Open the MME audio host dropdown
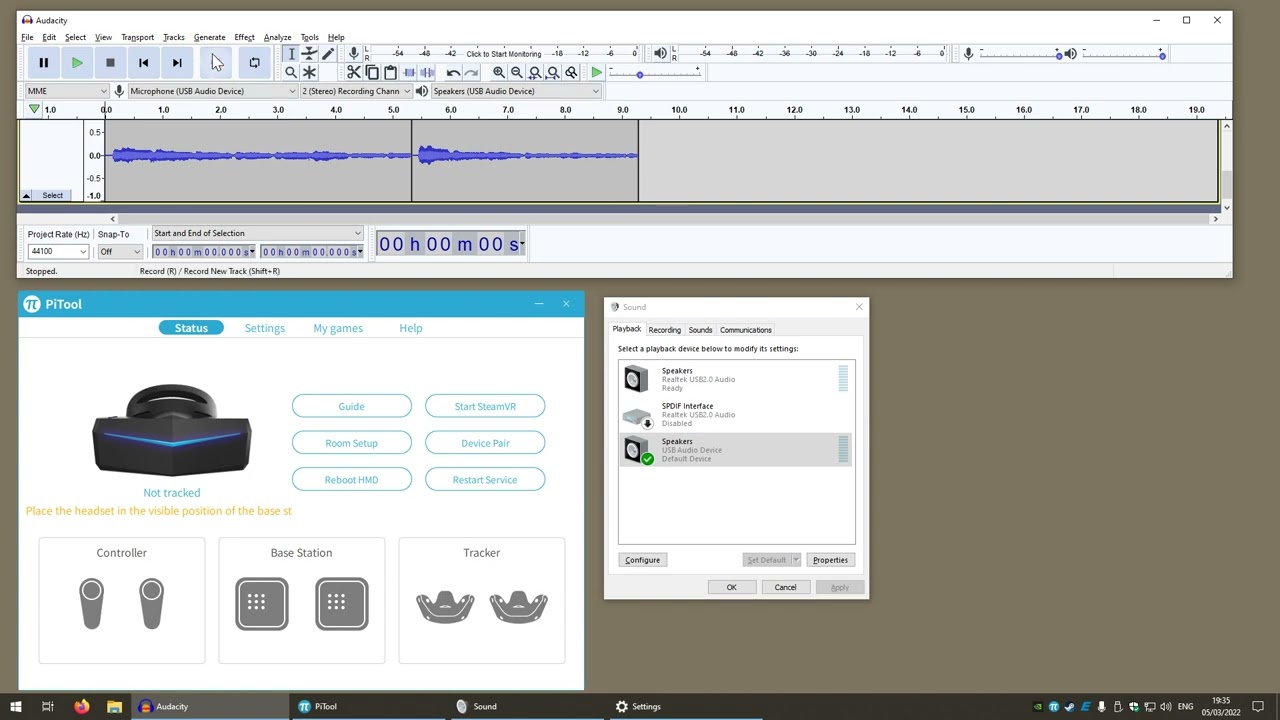 tap(67, 91)
